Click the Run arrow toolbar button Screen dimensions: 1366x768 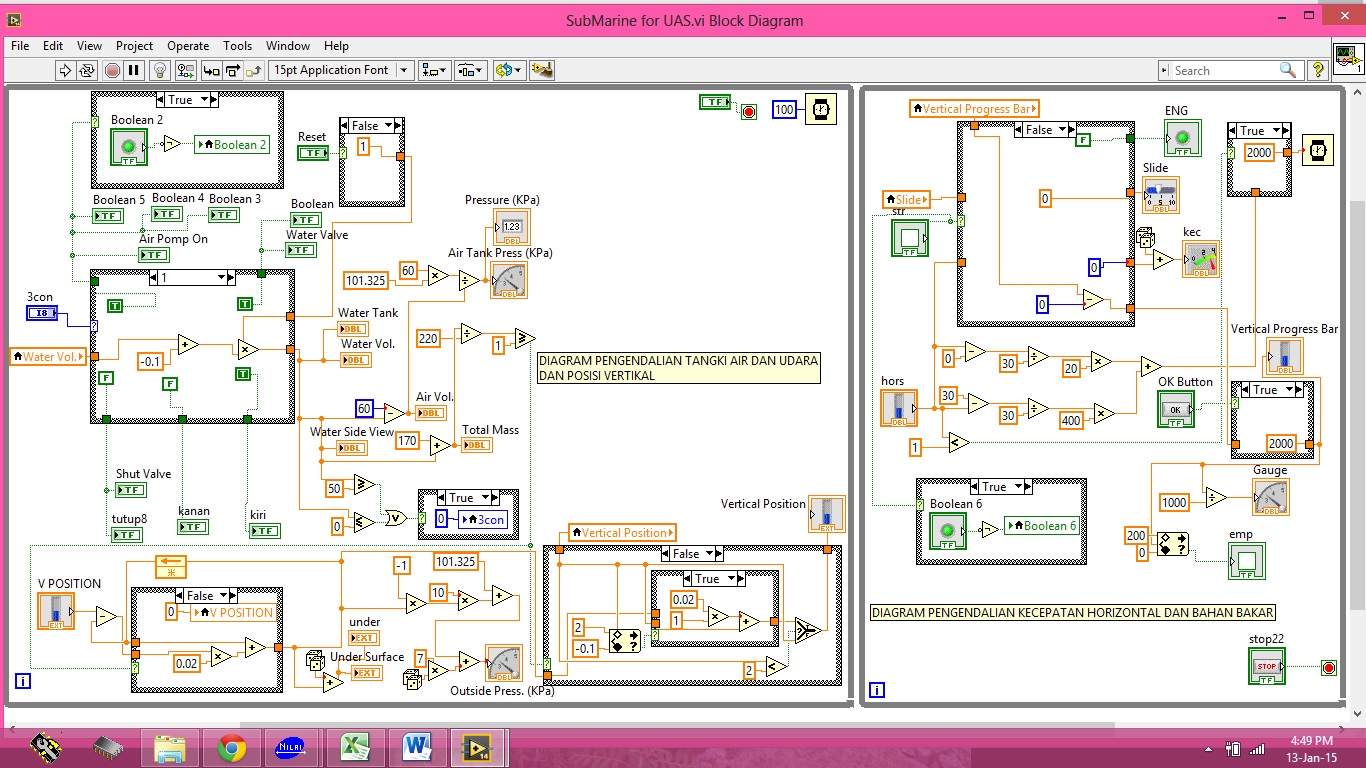66,70
